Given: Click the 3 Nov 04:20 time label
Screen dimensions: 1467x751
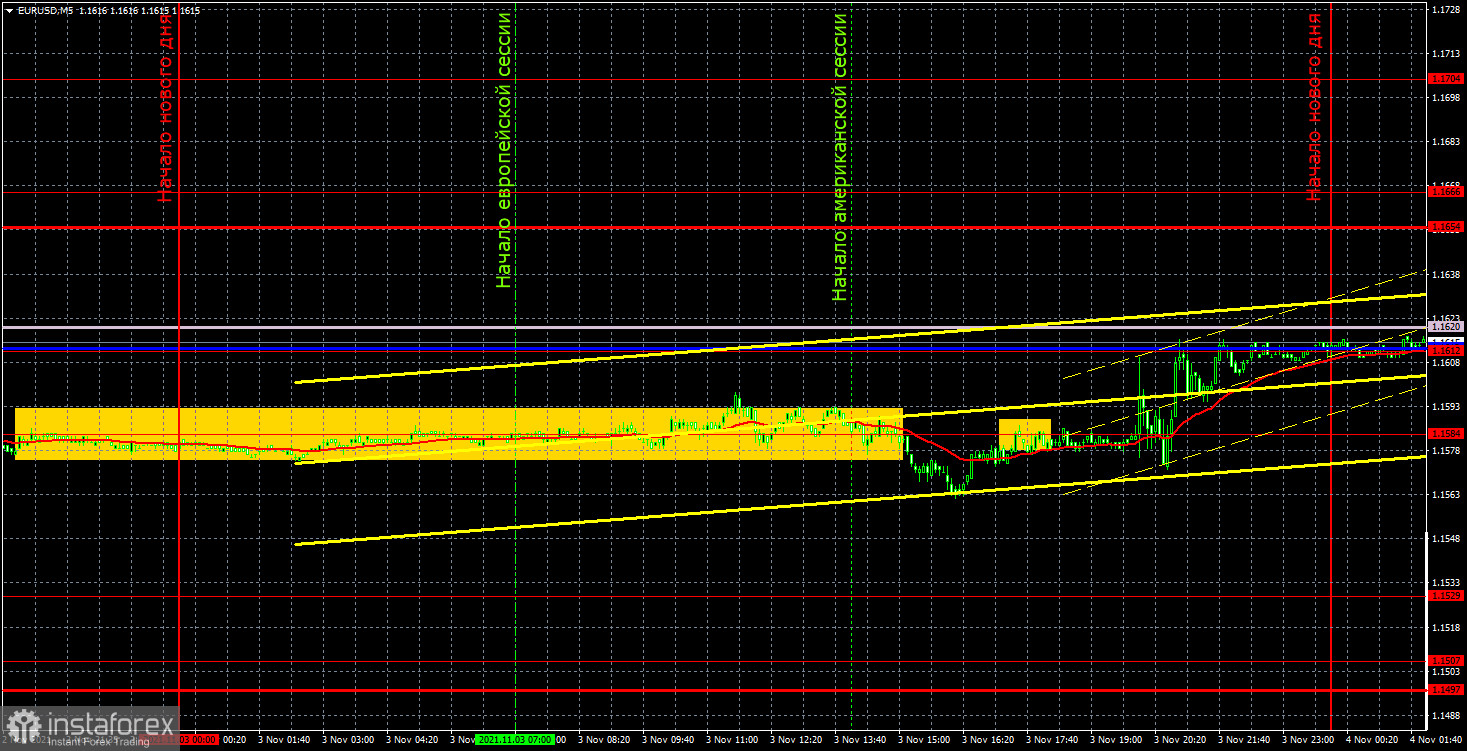Looking at the screenshot, I should pyautogui.click(x=413, y=741).
